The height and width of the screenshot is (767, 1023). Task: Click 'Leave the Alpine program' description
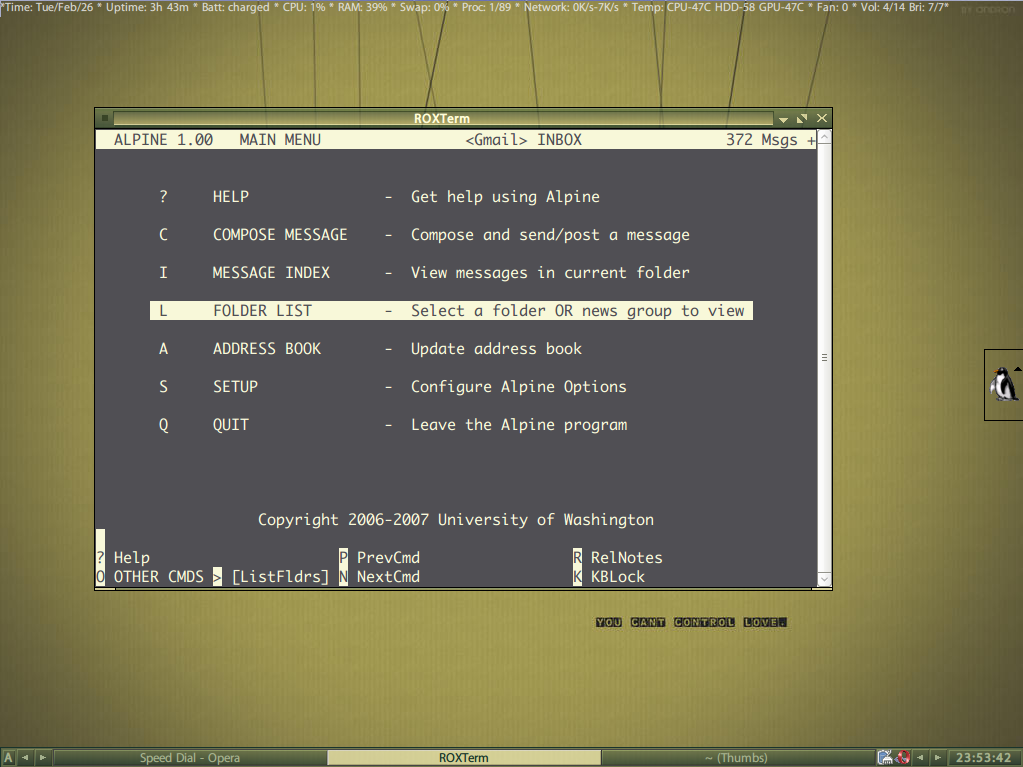(x=519, y=425)
